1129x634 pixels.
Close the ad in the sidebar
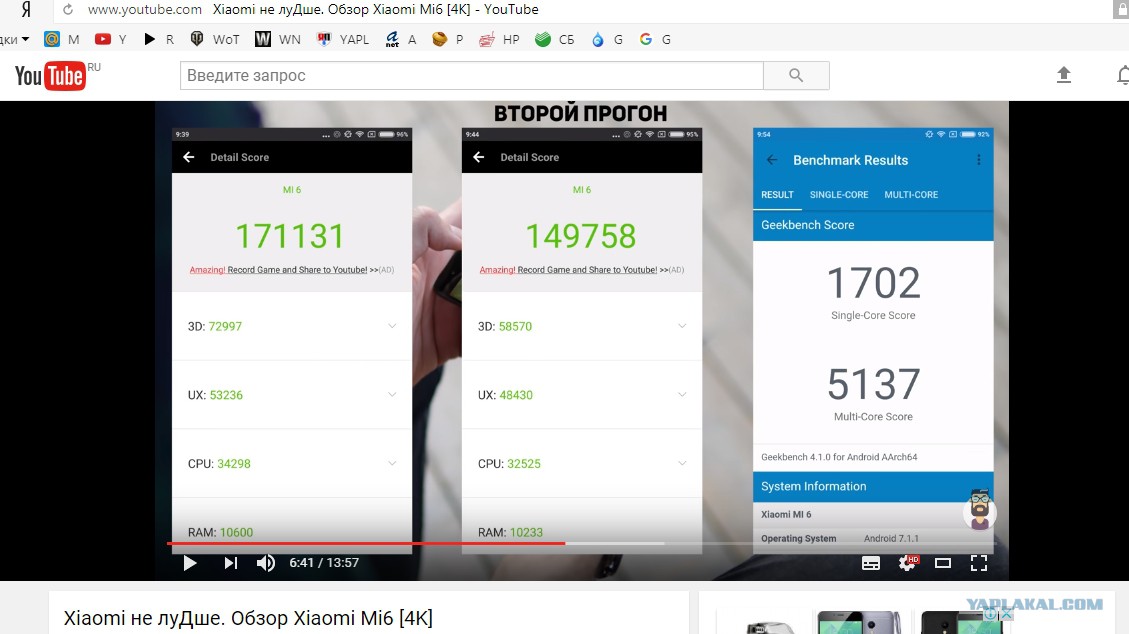(1007, 615)
